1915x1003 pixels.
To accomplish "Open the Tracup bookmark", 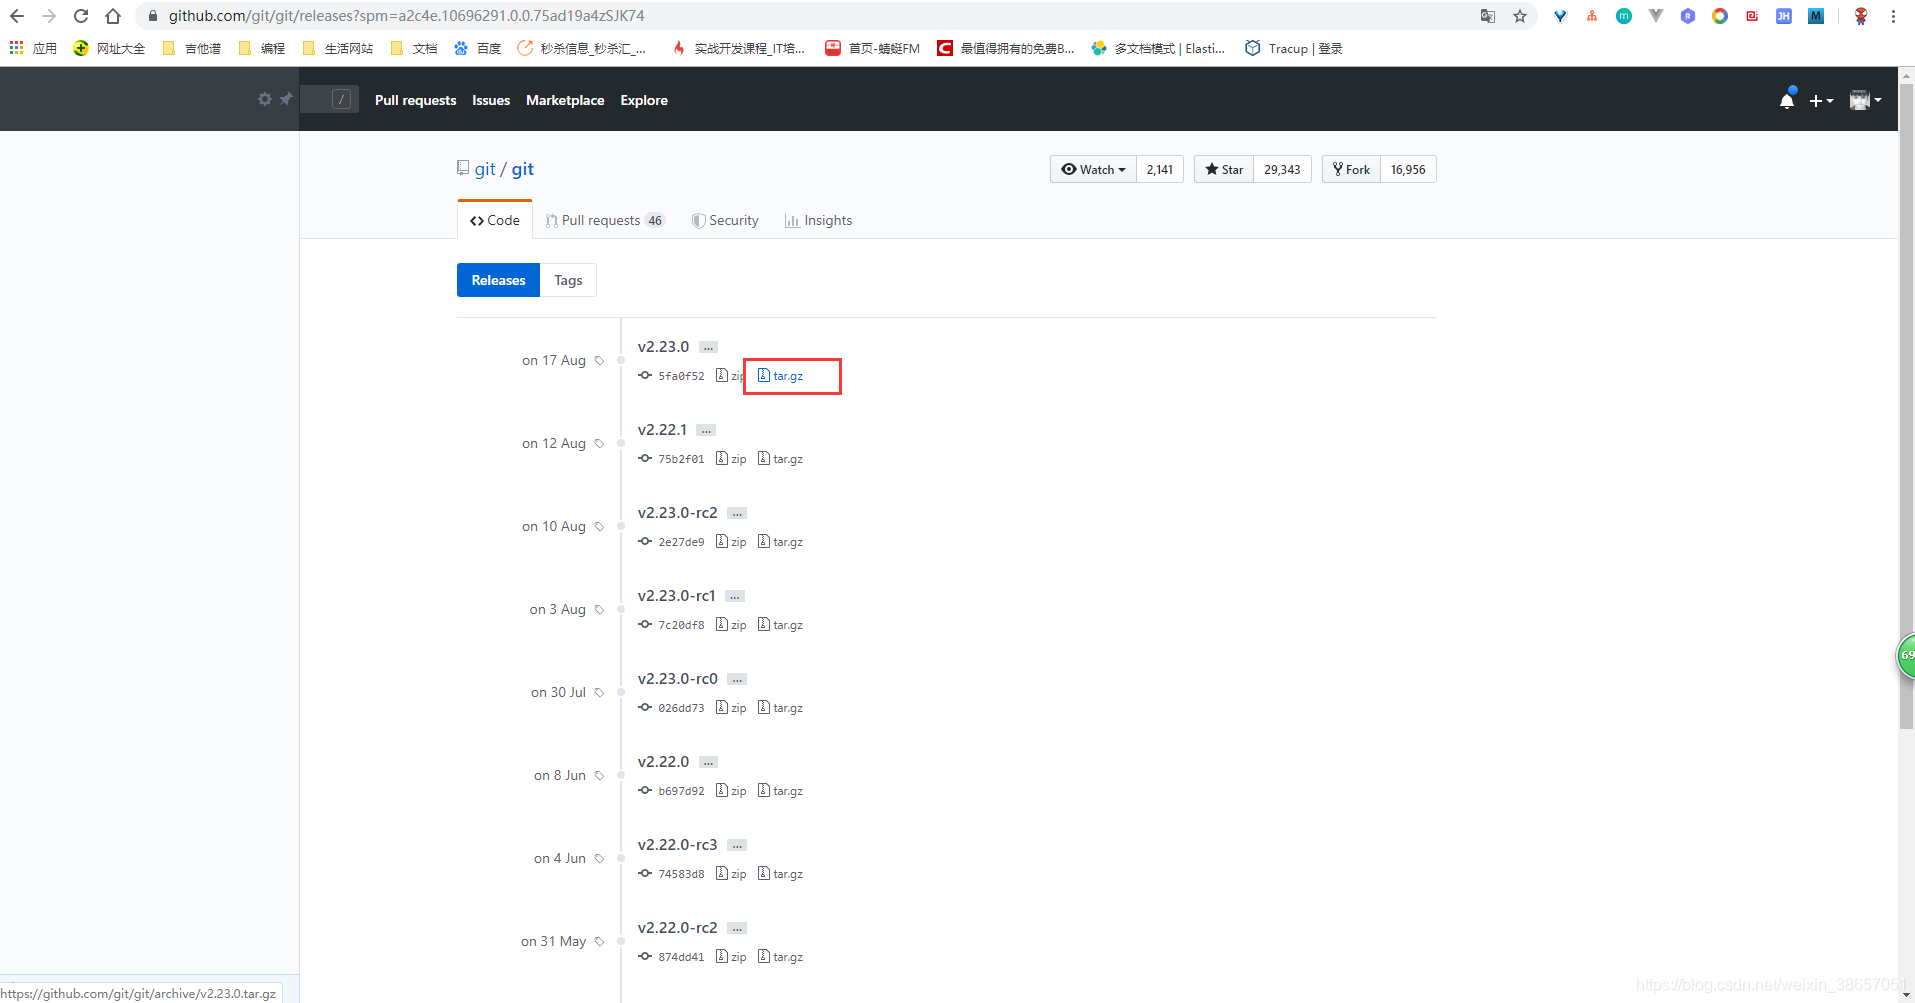I will pyautogui.click(x=1293, y=48).
